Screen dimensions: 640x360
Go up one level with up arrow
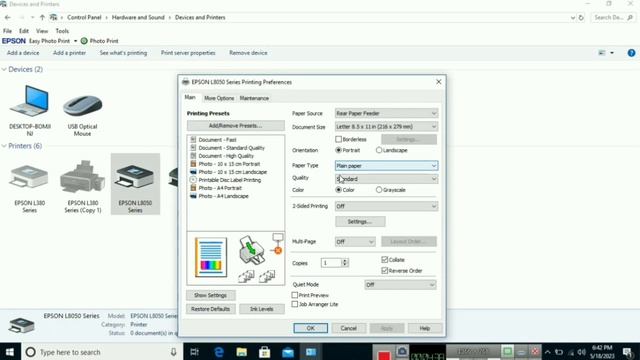click(x=42, y=18)
